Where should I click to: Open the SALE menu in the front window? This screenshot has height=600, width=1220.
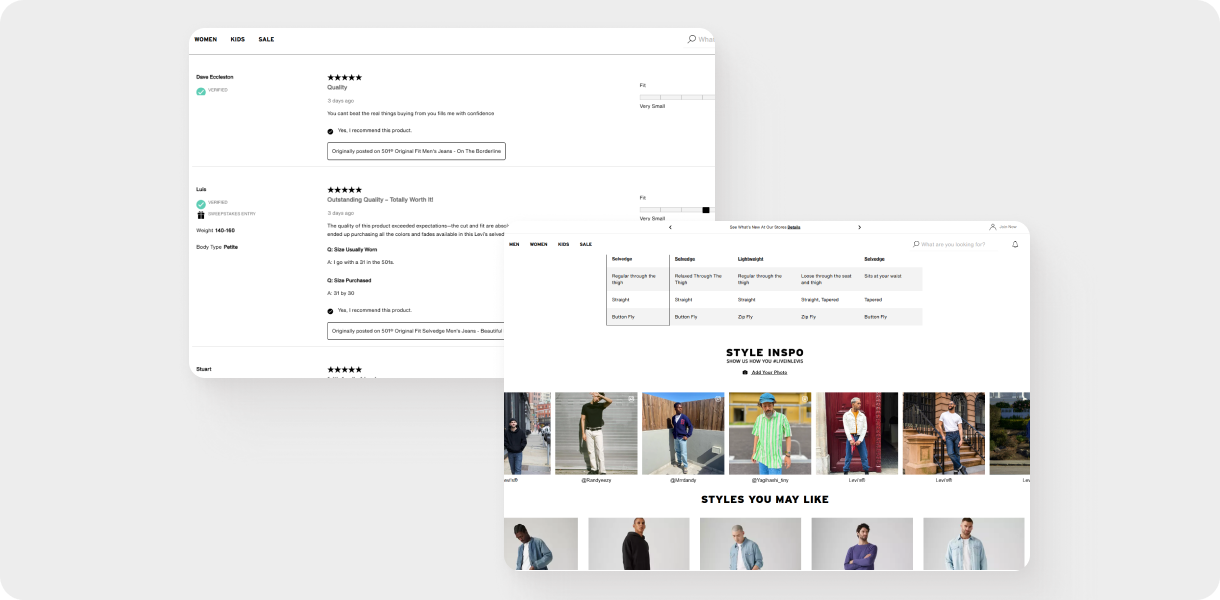pos(586,244)
